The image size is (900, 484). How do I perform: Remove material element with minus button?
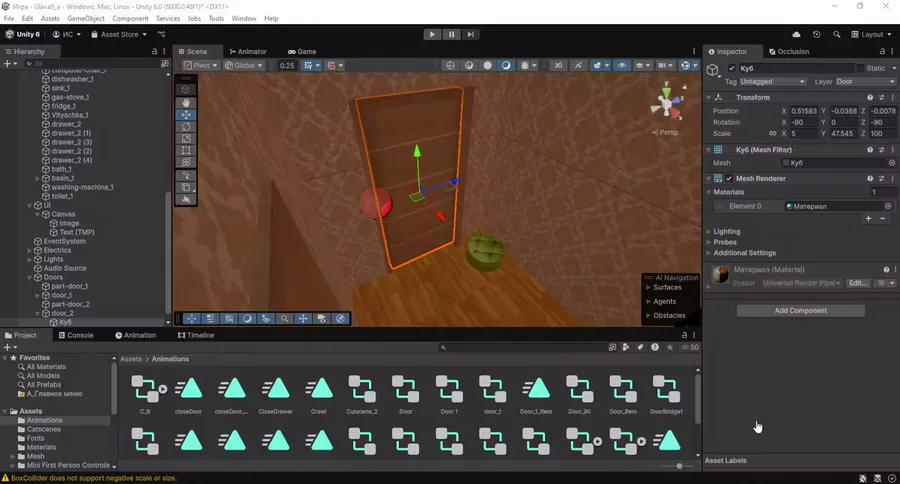coord(882,218)
